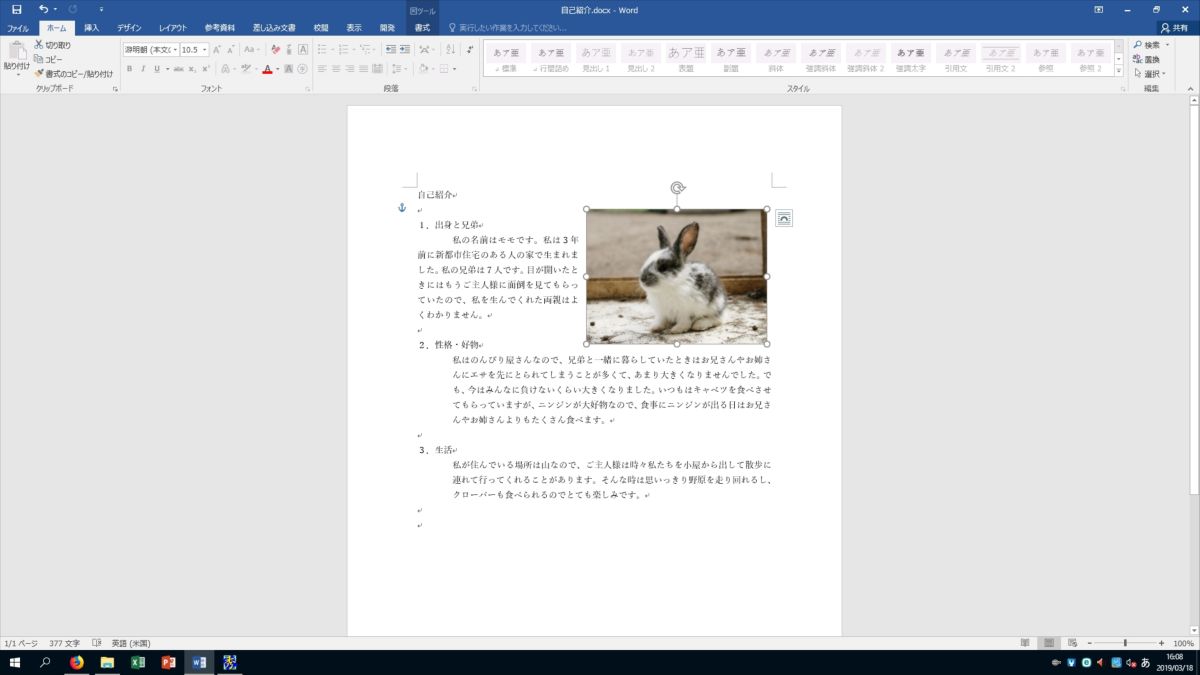Click the 貼り付け paste icon
Viewport: 1200px width, 675px height.
tap(16, 52)
